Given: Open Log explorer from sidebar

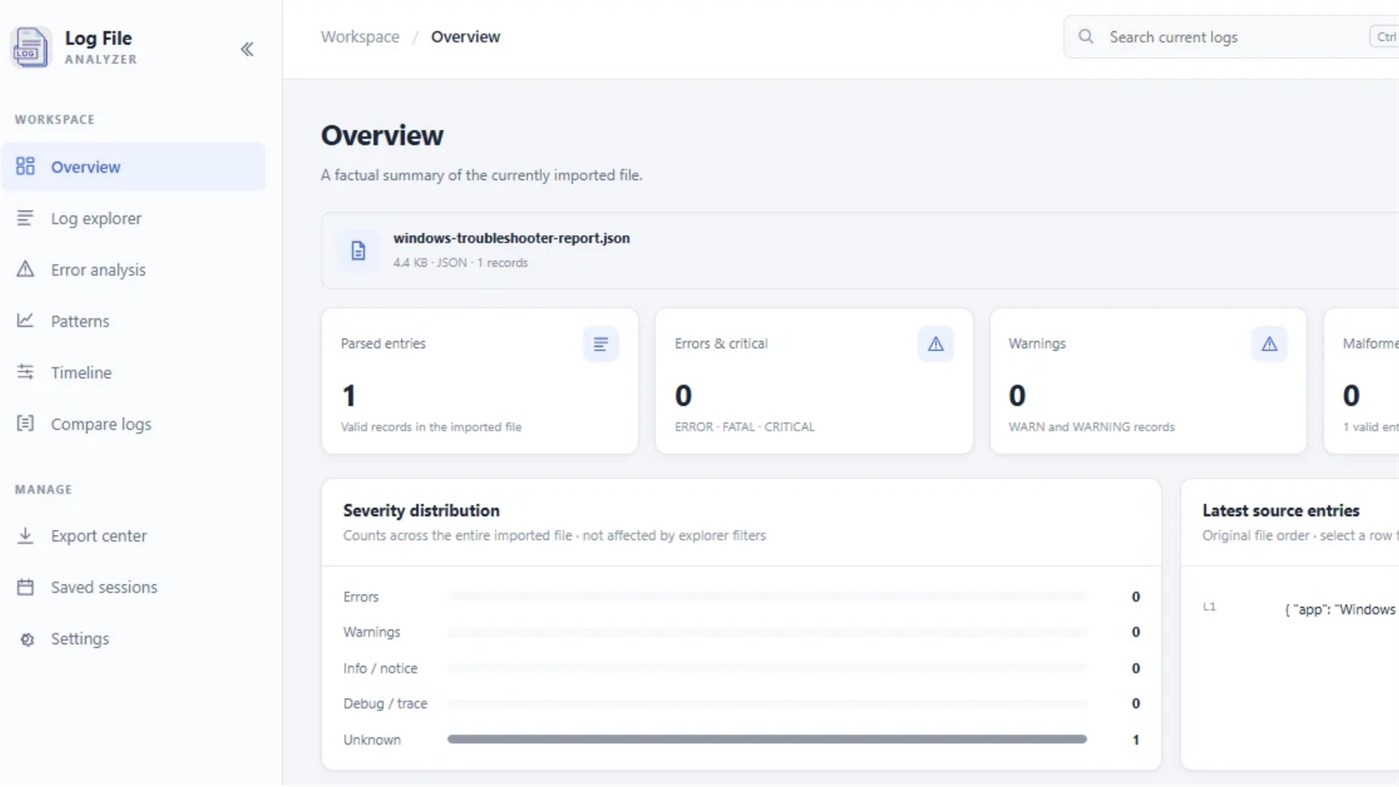Looking at the screenshot, I should click(134, 218).
